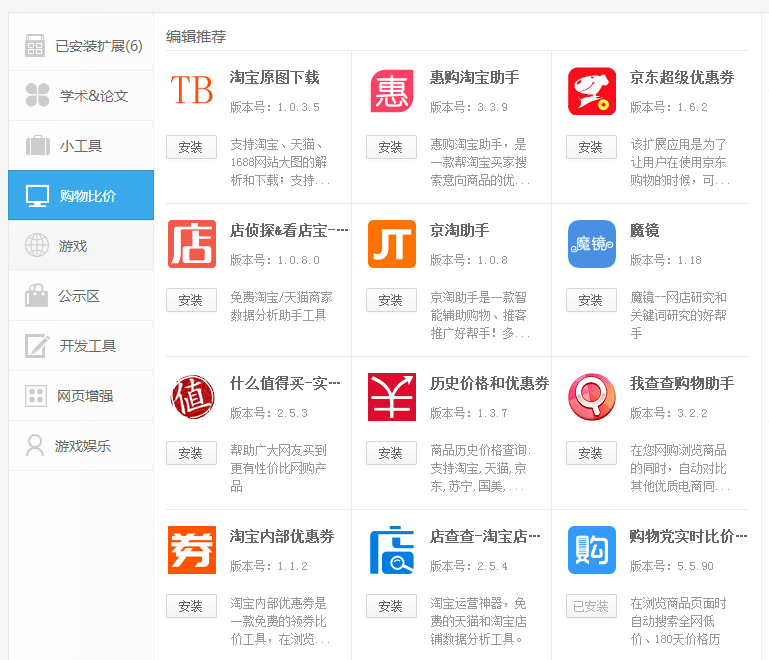Open the 游戏娱乐 category
769x660 pixels.
click(81, 446)
